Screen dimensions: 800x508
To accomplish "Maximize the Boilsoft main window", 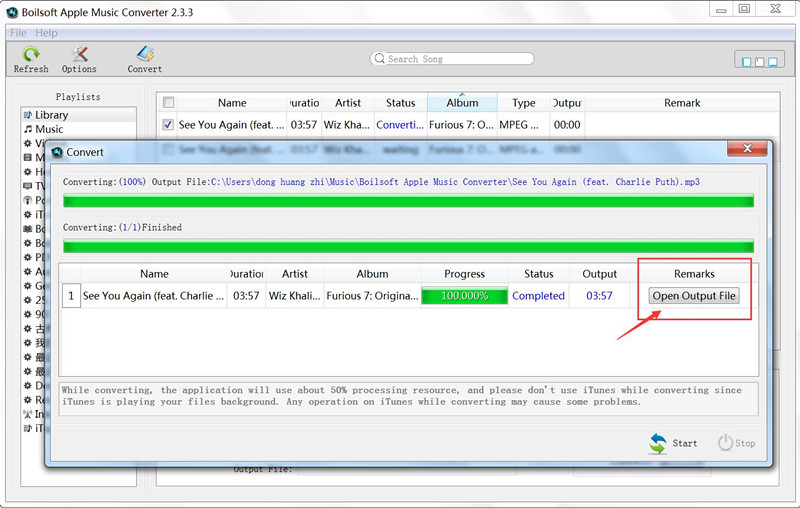I will point(744,8).
